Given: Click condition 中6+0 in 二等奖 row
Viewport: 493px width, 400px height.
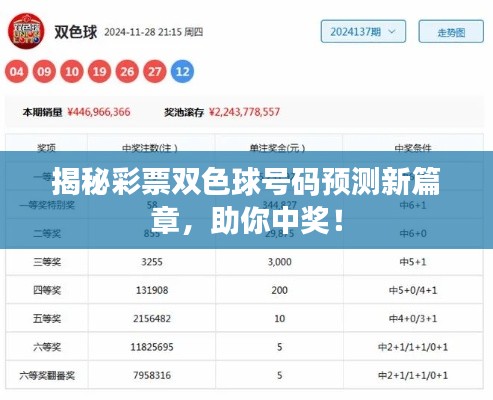Looking at the screenshot, I should (413, 233).
